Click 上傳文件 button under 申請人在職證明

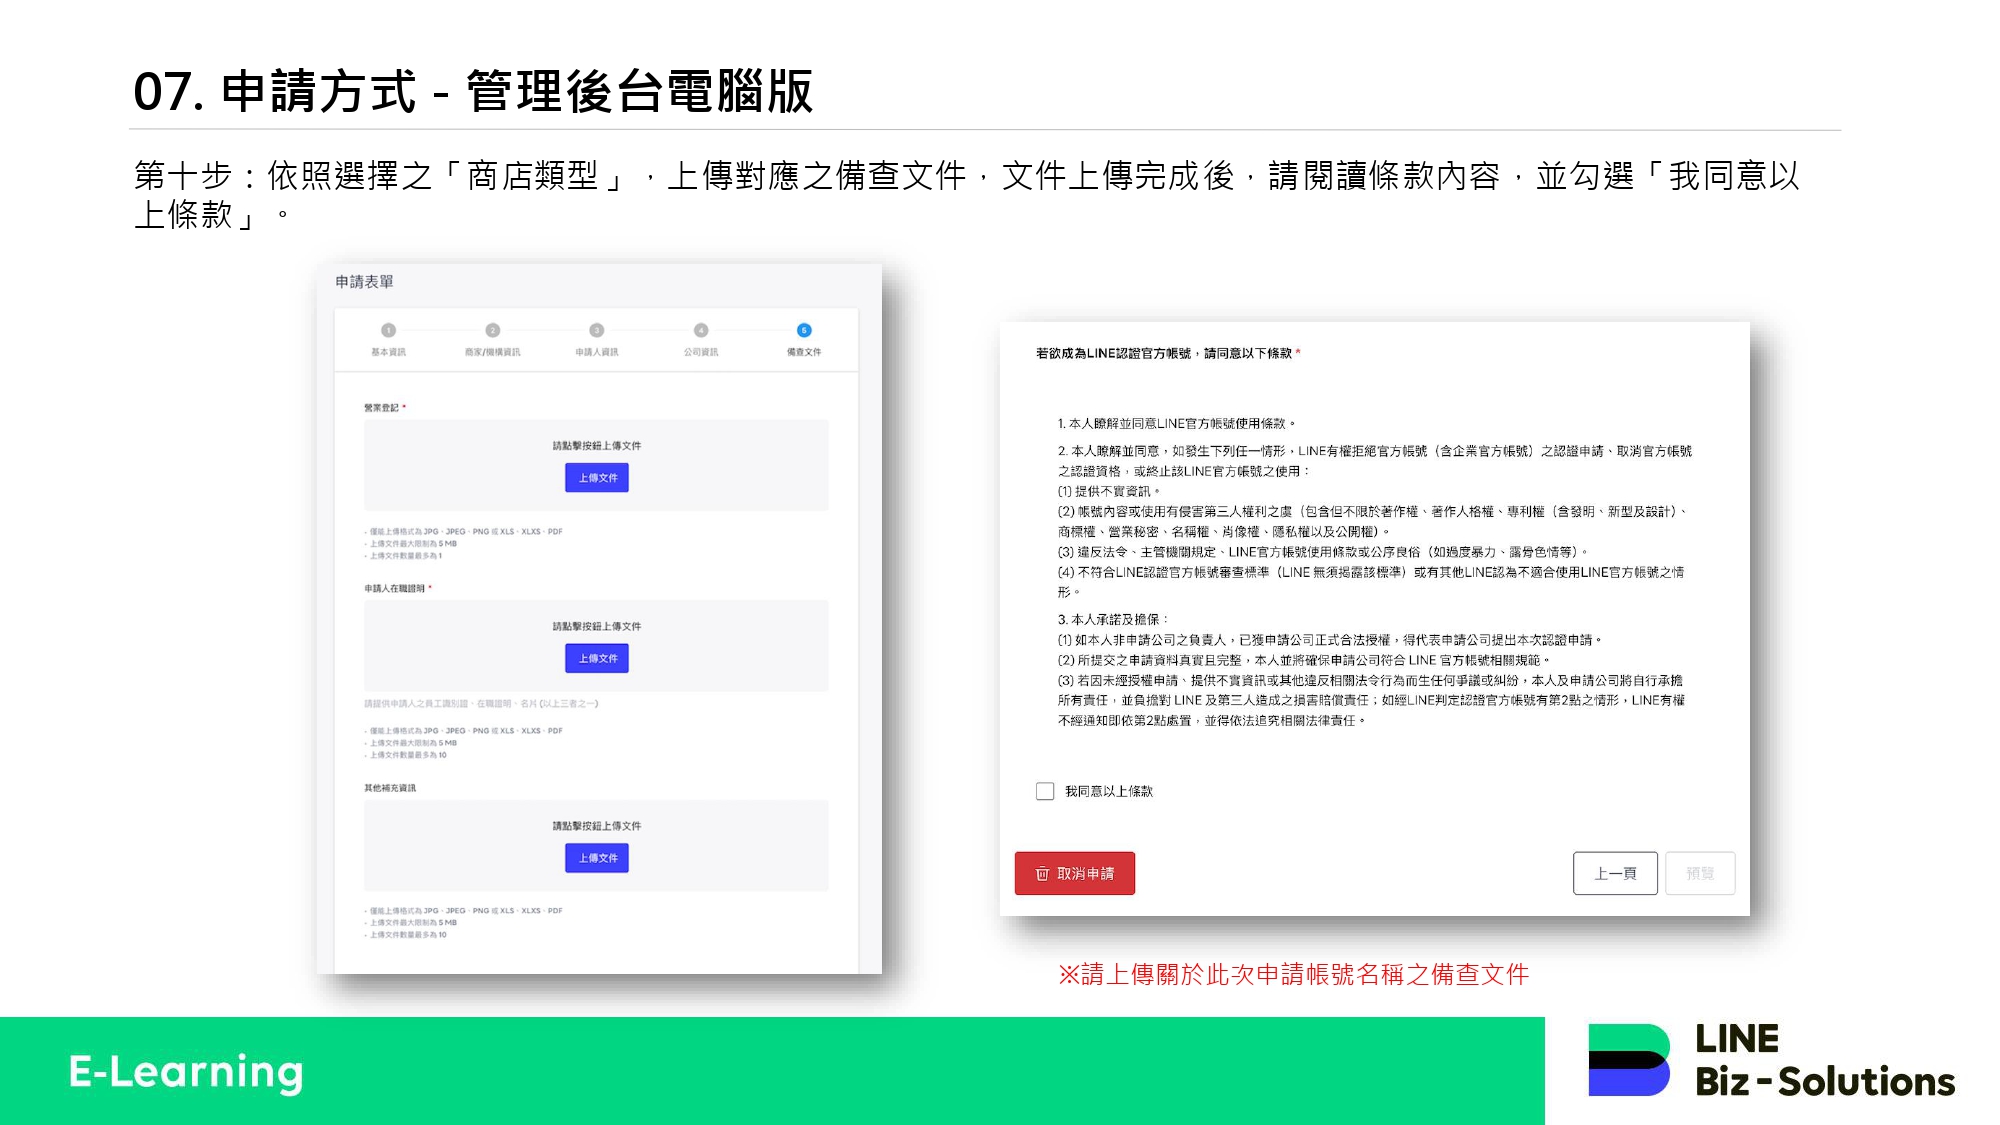[597, 658]
